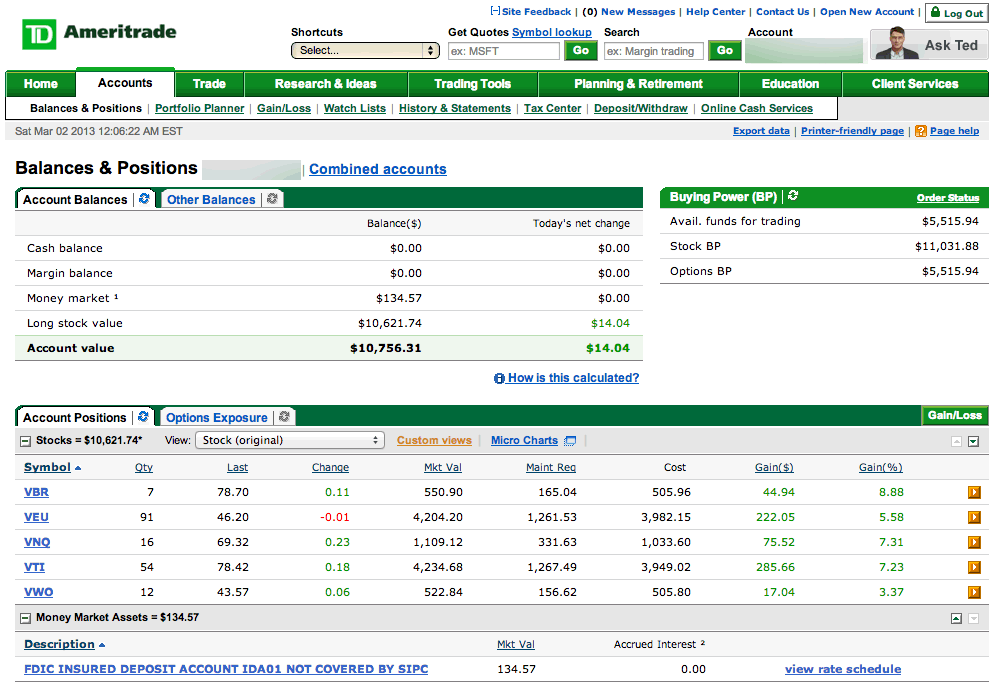Click the Ask Ted avatar

point(896,44)
